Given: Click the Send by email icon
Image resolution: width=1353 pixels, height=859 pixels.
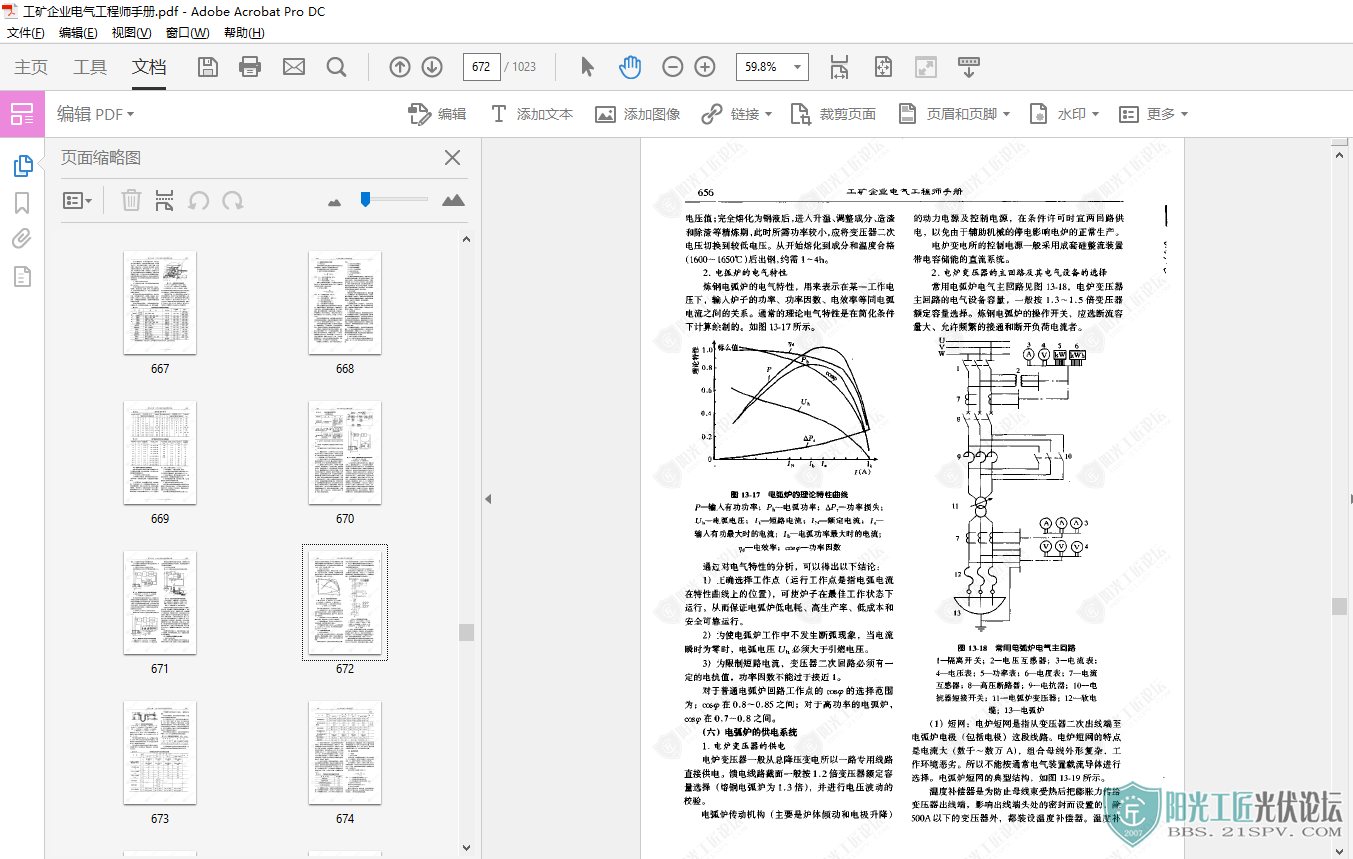Looking at the screenshot, I should point(293,67).
